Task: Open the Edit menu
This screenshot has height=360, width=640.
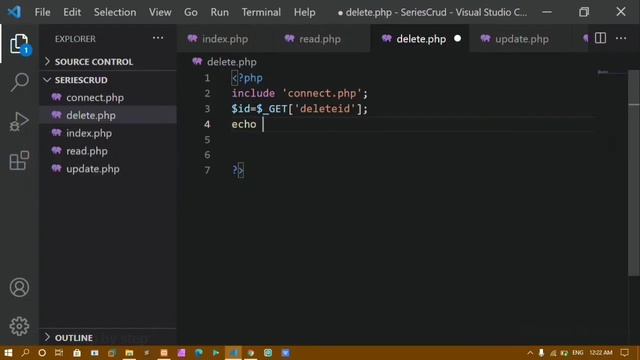Action: coord(72,12)
